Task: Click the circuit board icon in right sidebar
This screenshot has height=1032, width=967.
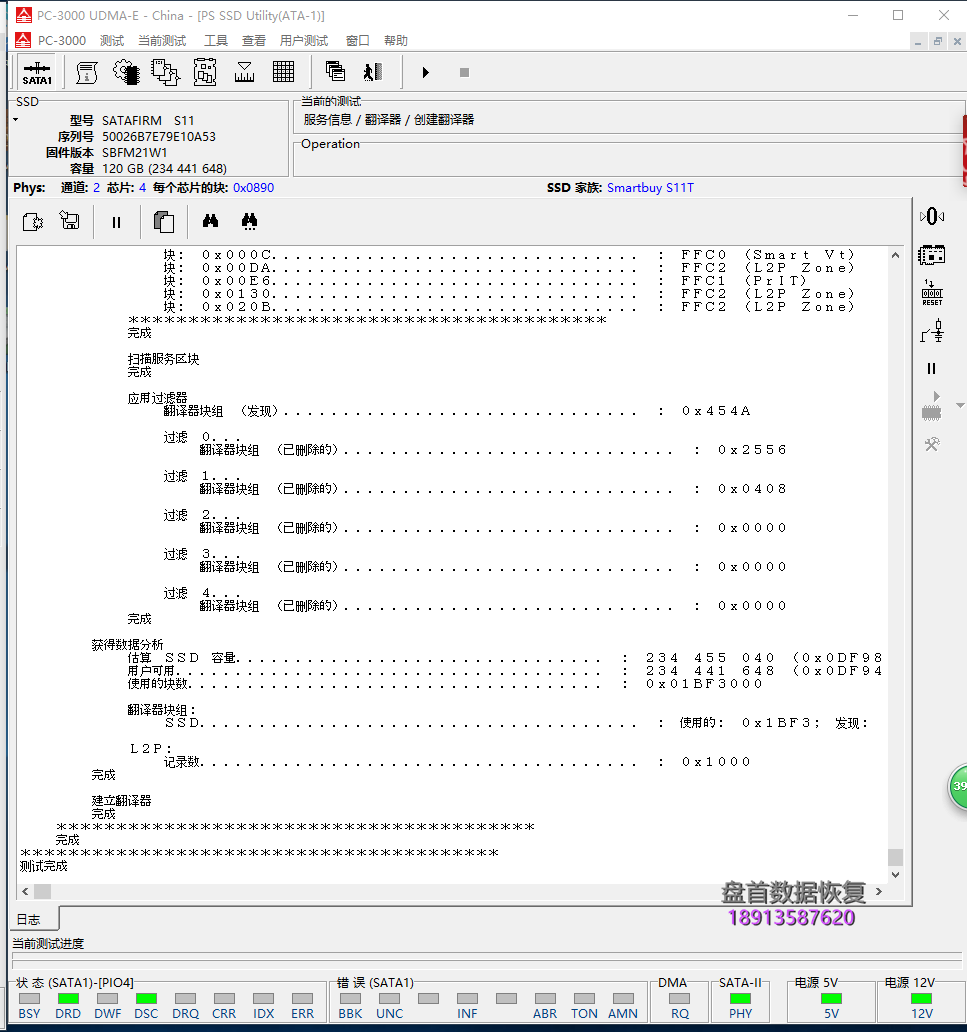Action: 931,255
